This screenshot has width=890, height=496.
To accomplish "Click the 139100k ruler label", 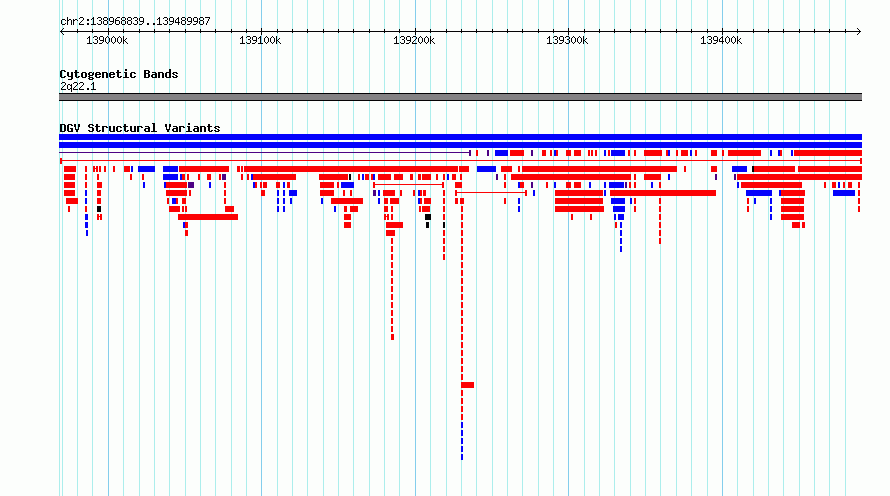I will pos(260,40).
